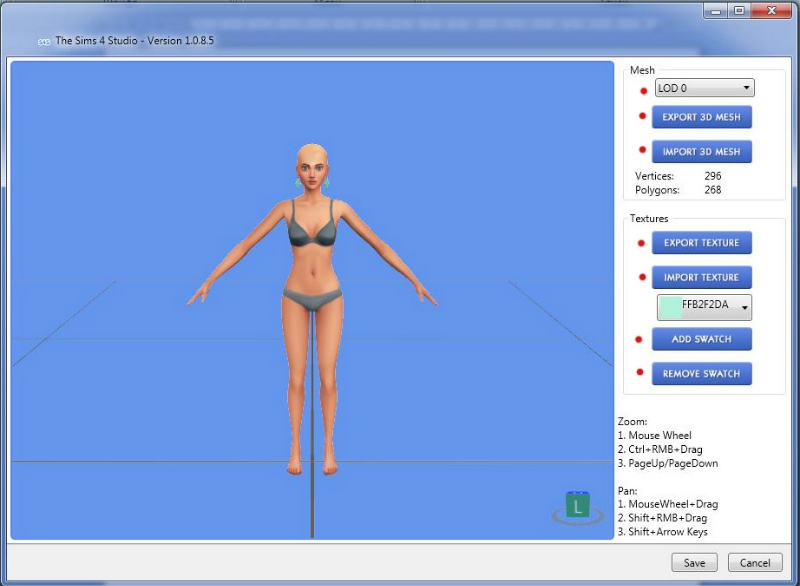Click the 'Mouse Wheel' zoom instruction text
This screenshot has width=800, height=586.
[660, 436]
